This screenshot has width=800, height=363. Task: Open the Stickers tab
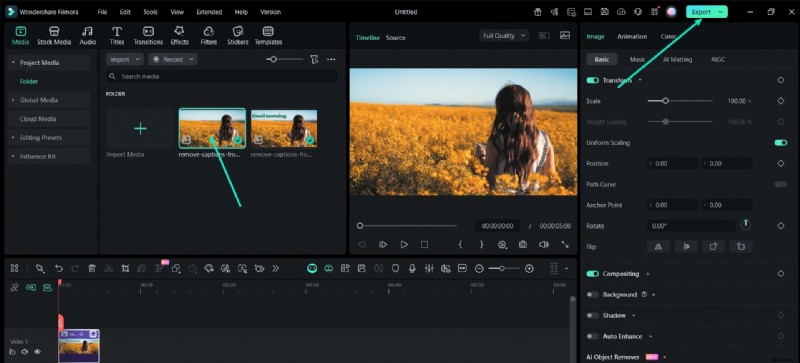coord(238,36)
